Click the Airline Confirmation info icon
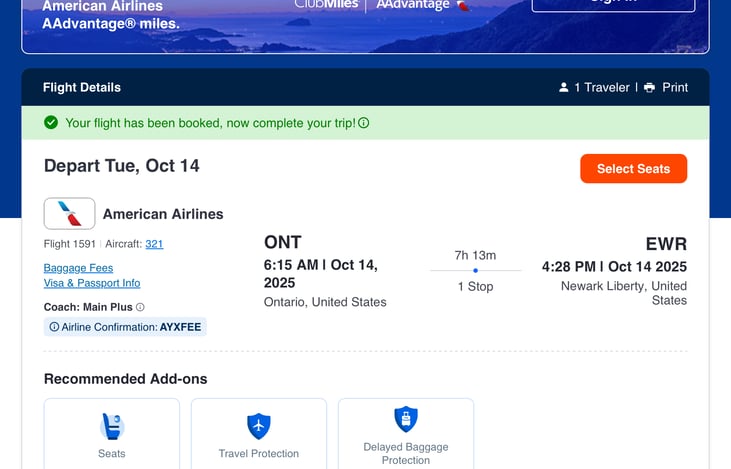The width and height of the screenshot is (731, 469). click(x=54, y=327)
